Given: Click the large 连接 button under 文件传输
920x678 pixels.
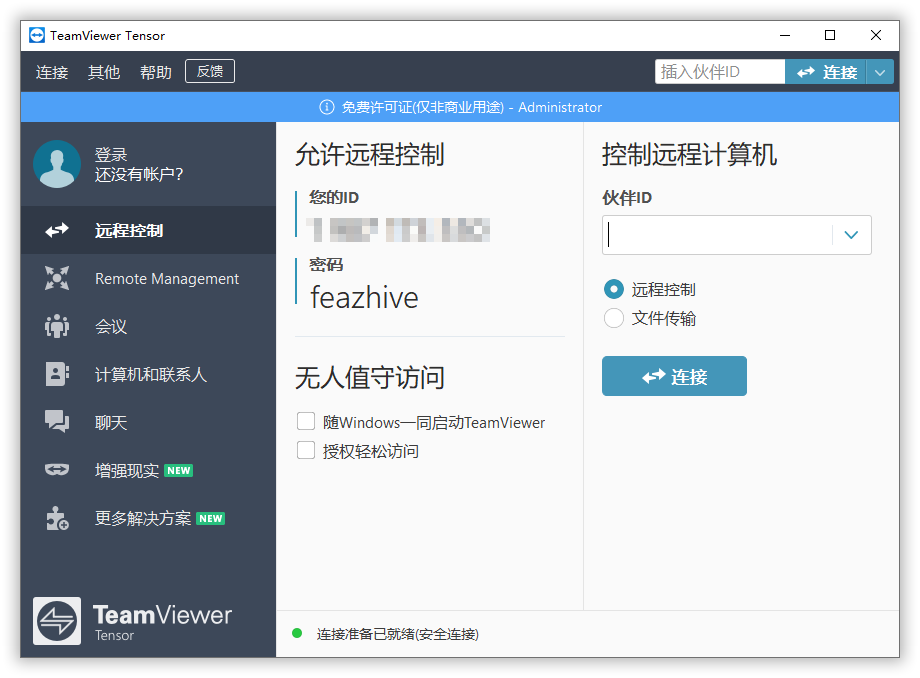Looking at the screenshot, I should [x=674, y=376].
